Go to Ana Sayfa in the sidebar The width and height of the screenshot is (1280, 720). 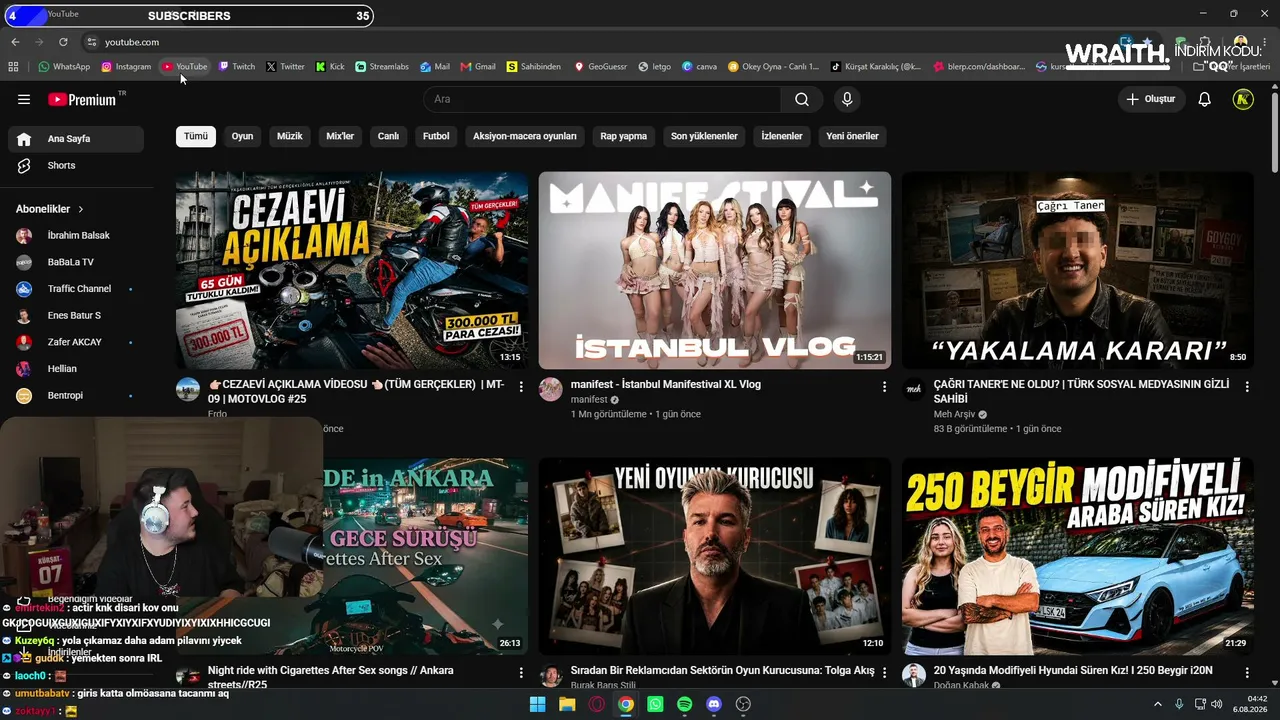(76, 139)
